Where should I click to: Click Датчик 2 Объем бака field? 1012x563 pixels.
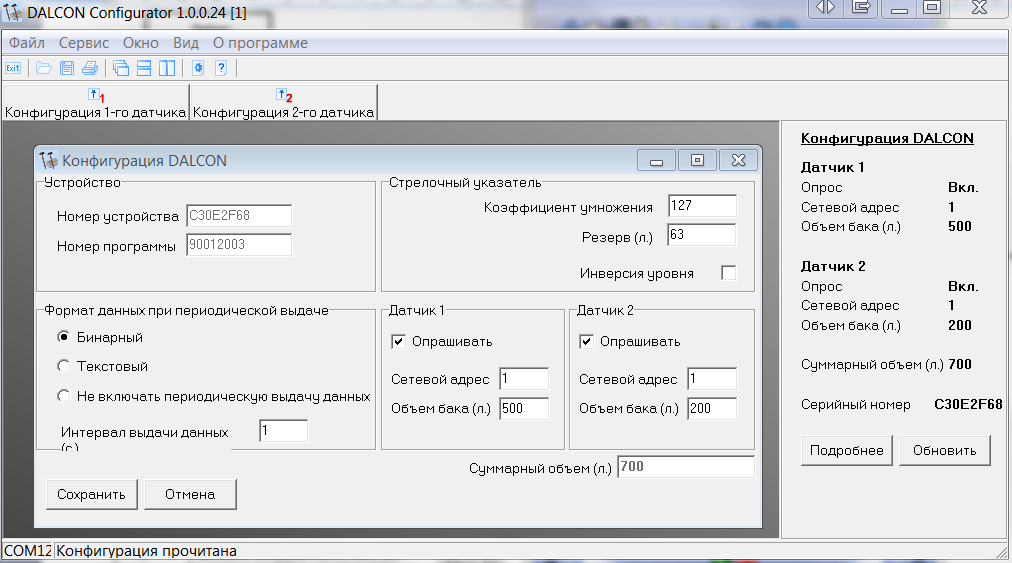(712, 409)
